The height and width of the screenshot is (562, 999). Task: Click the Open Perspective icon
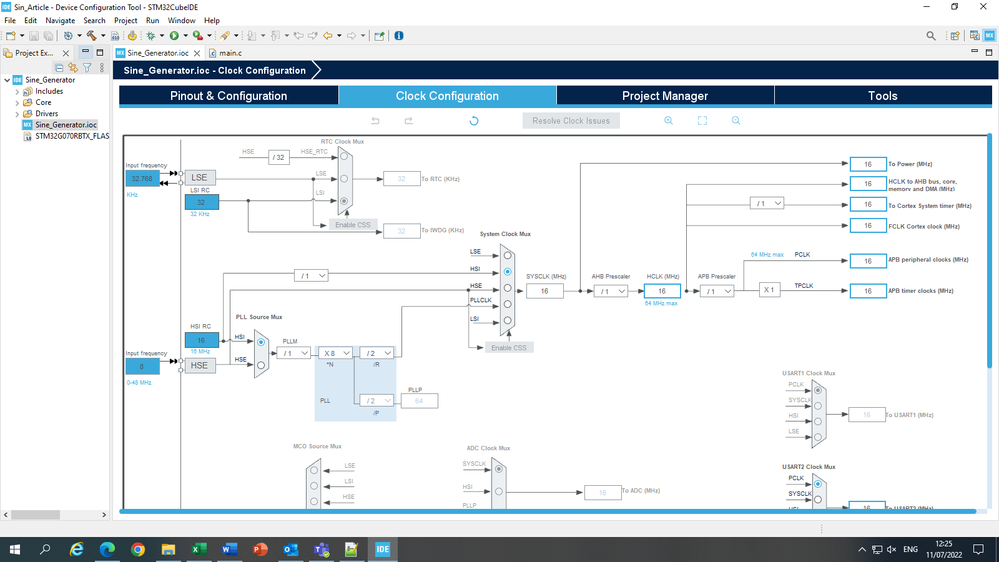954,36
